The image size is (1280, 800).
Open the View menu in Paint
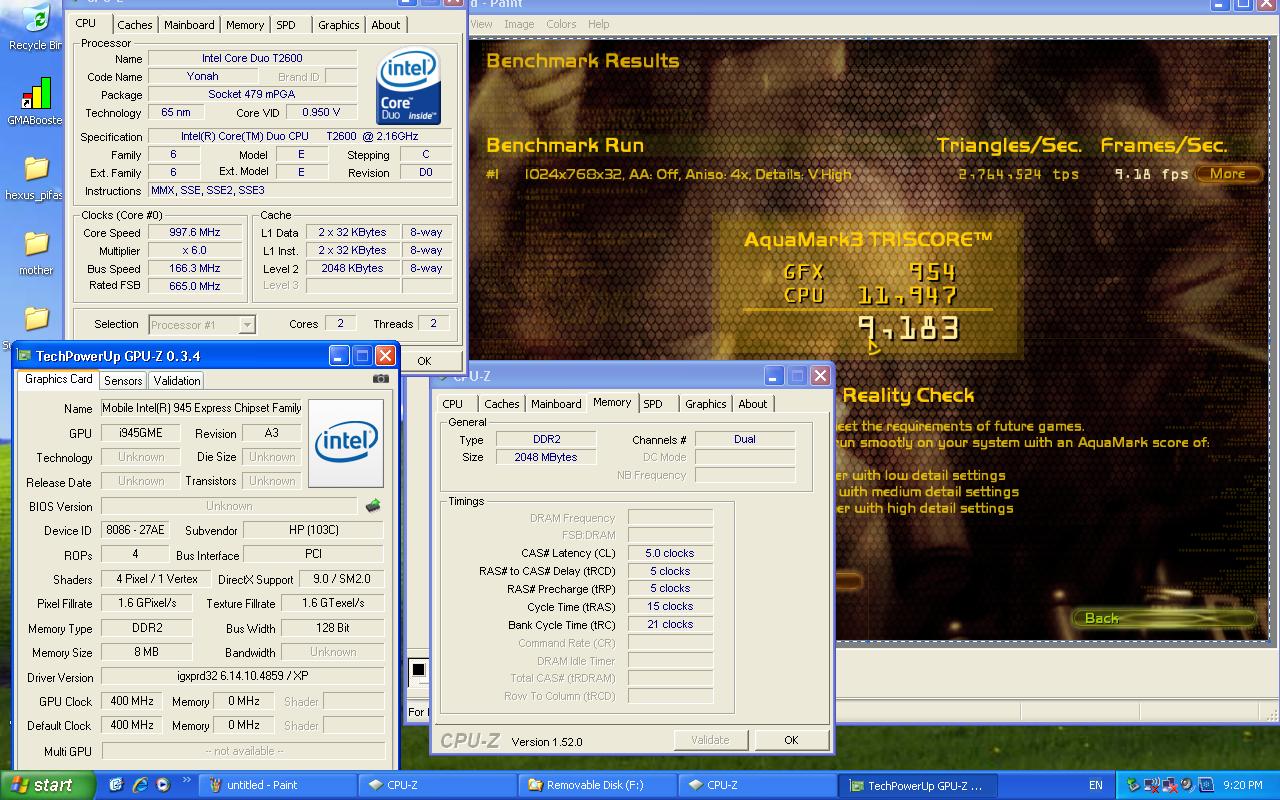pyautogui.click(x=481, y=24)
